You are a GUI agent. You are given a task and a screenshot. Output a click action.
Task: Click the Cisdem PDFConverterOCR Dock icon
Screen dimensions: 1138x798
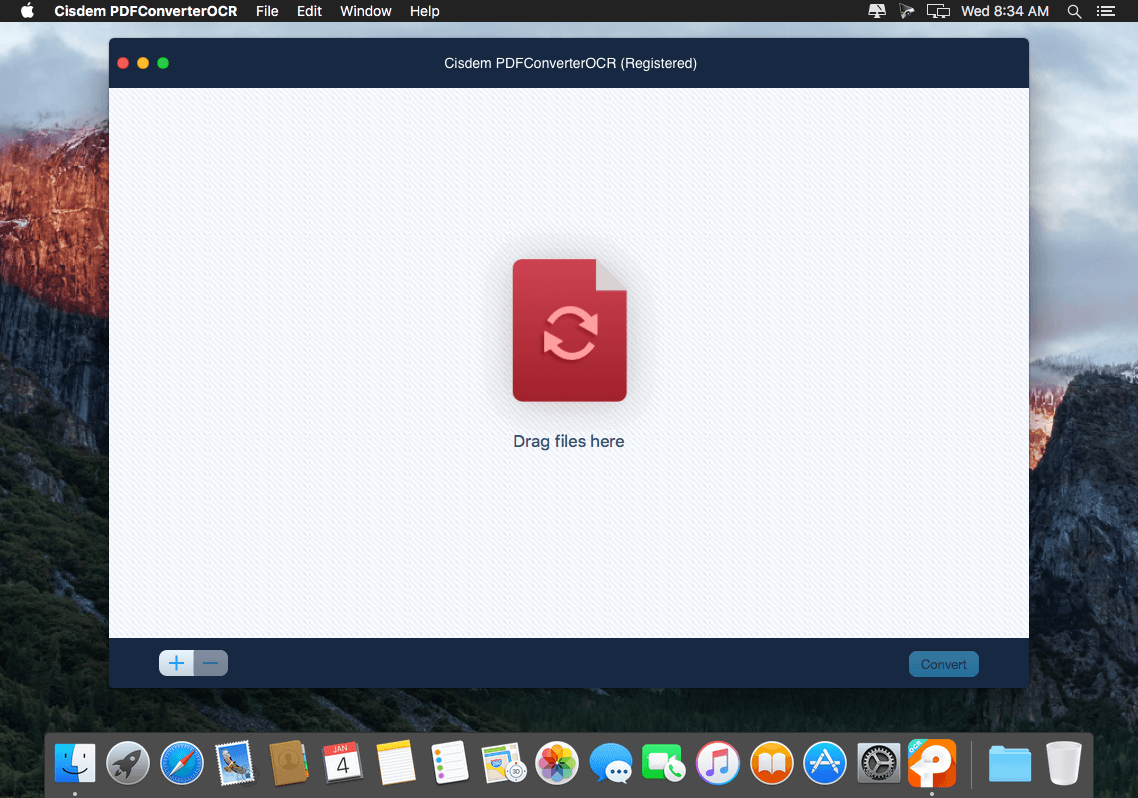pos(932,763)
